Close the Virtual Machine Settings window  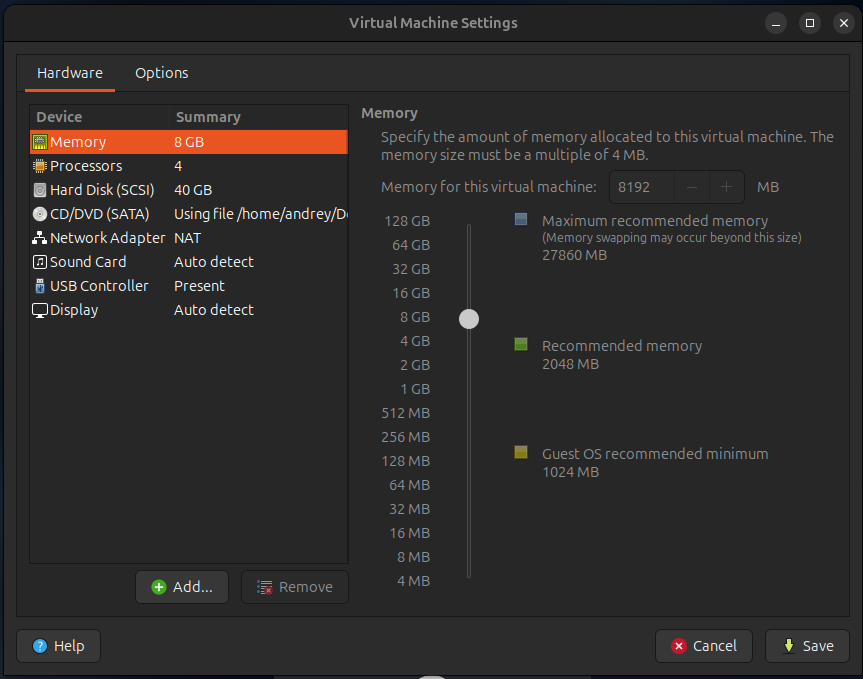click(x=844, y=23)
